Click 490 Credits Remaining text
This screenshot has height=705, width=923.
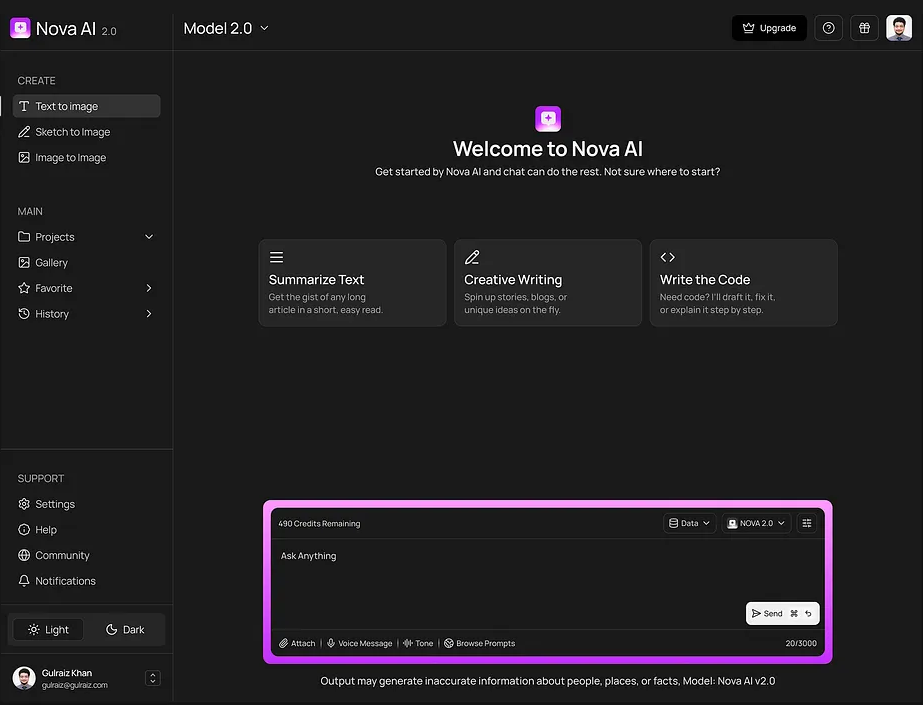[319, 524]
